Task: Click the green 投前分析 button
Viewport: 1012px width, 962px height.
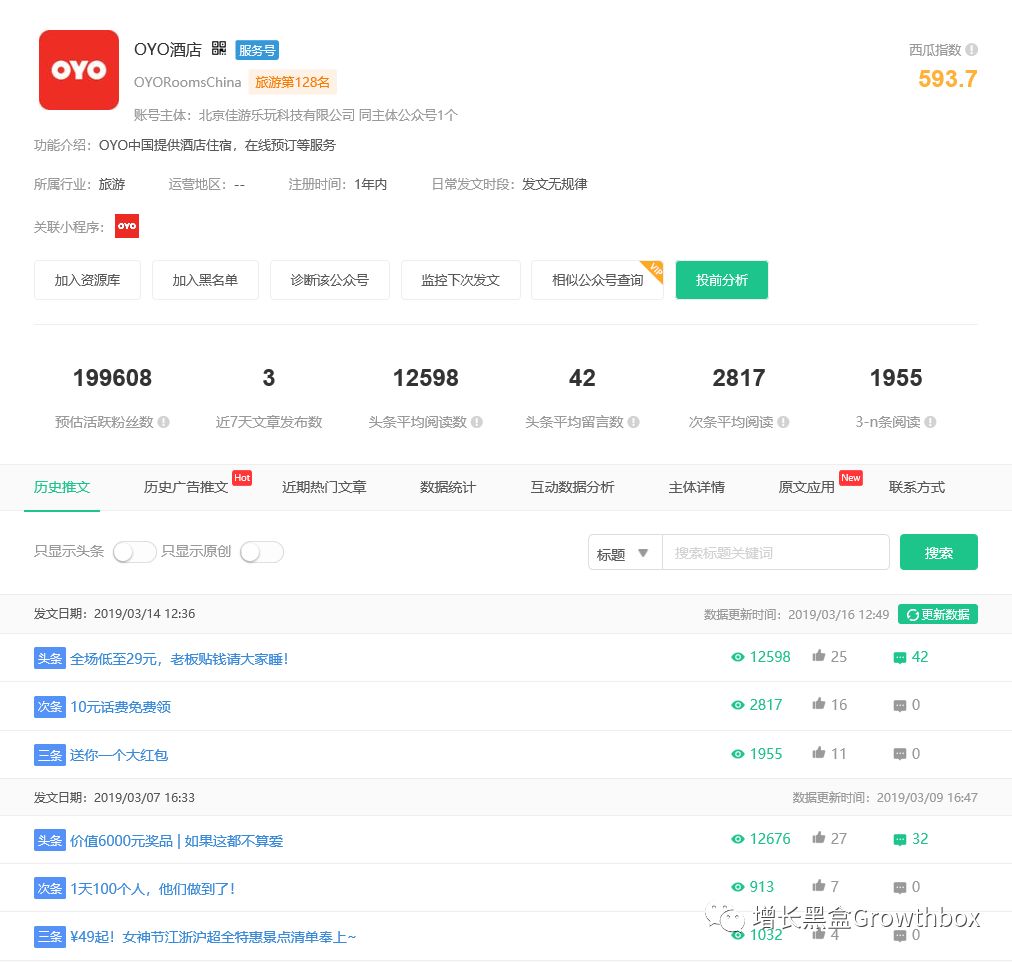Action: point(722,280)
